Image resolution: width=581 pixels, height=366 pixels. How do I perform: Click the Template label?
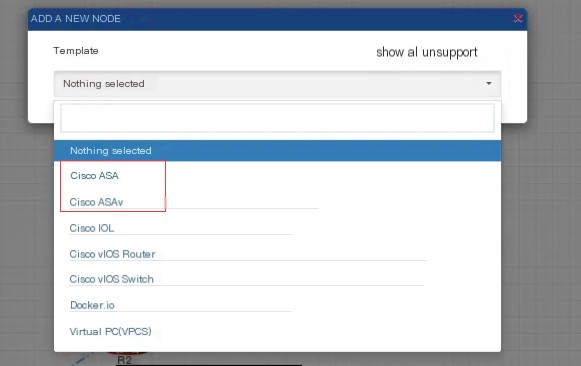click(x=76, y=51)
